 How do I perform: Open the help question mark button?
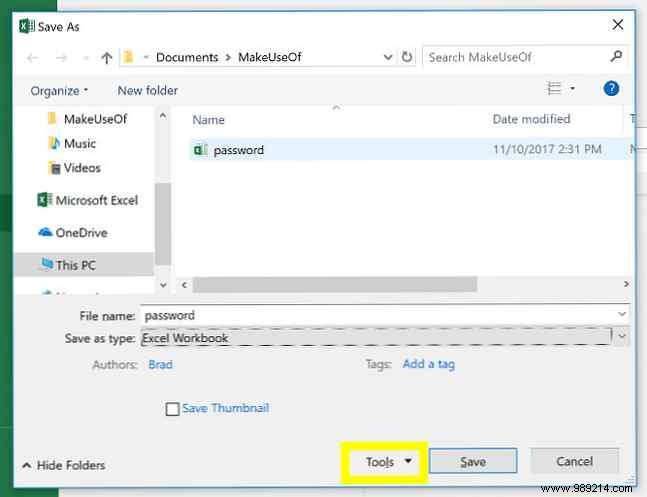[611, 88]
